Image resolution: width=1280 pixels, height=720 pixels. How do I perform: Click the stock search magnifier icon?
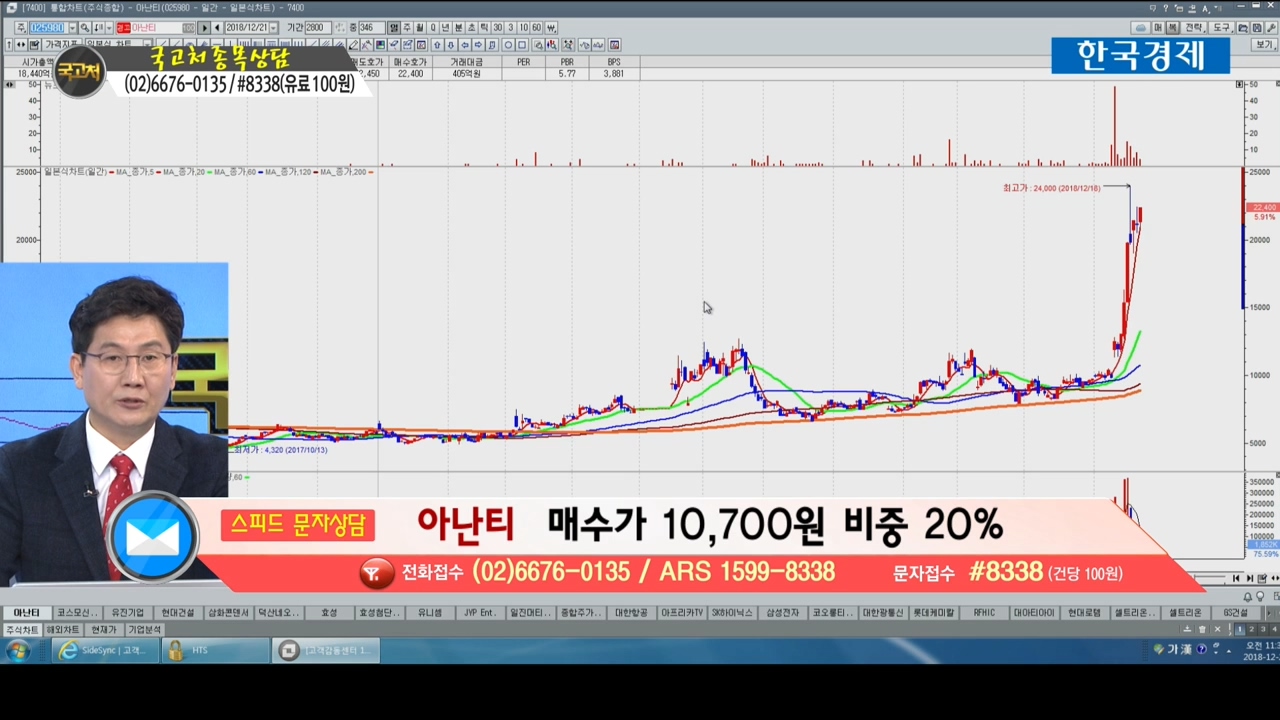tap(85, 28)
